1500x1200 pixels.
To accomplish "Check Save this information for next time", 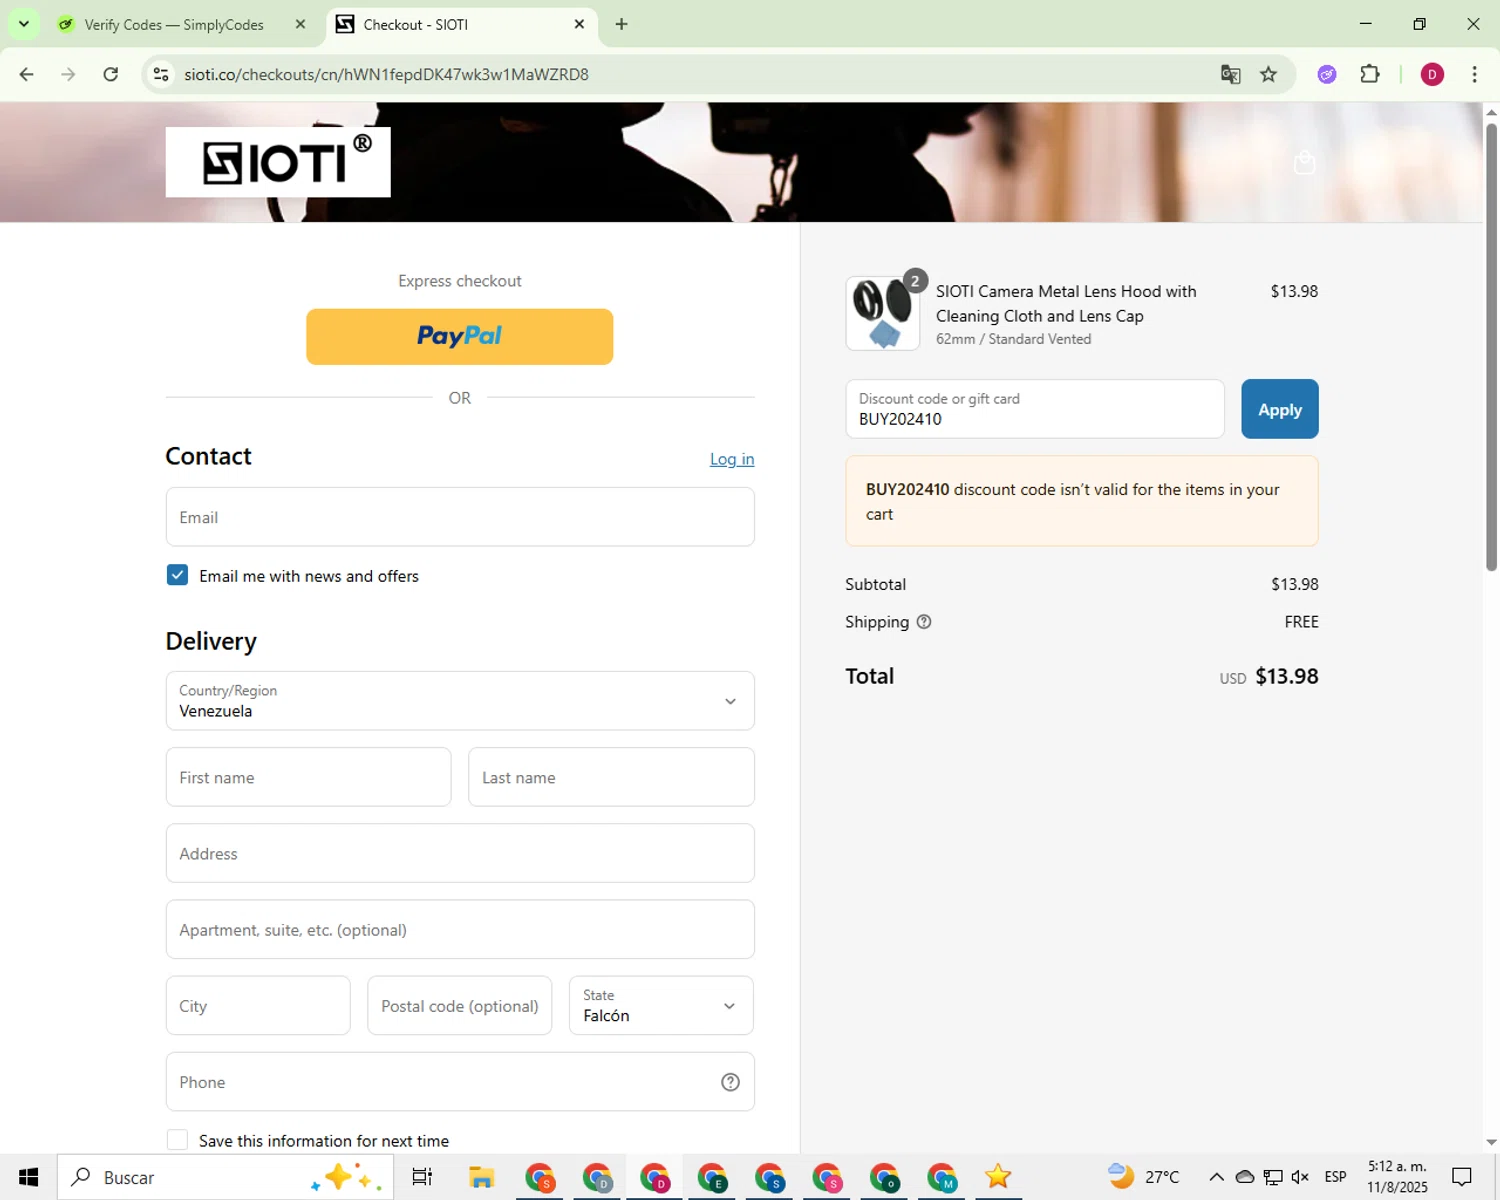I will 177,1140.
